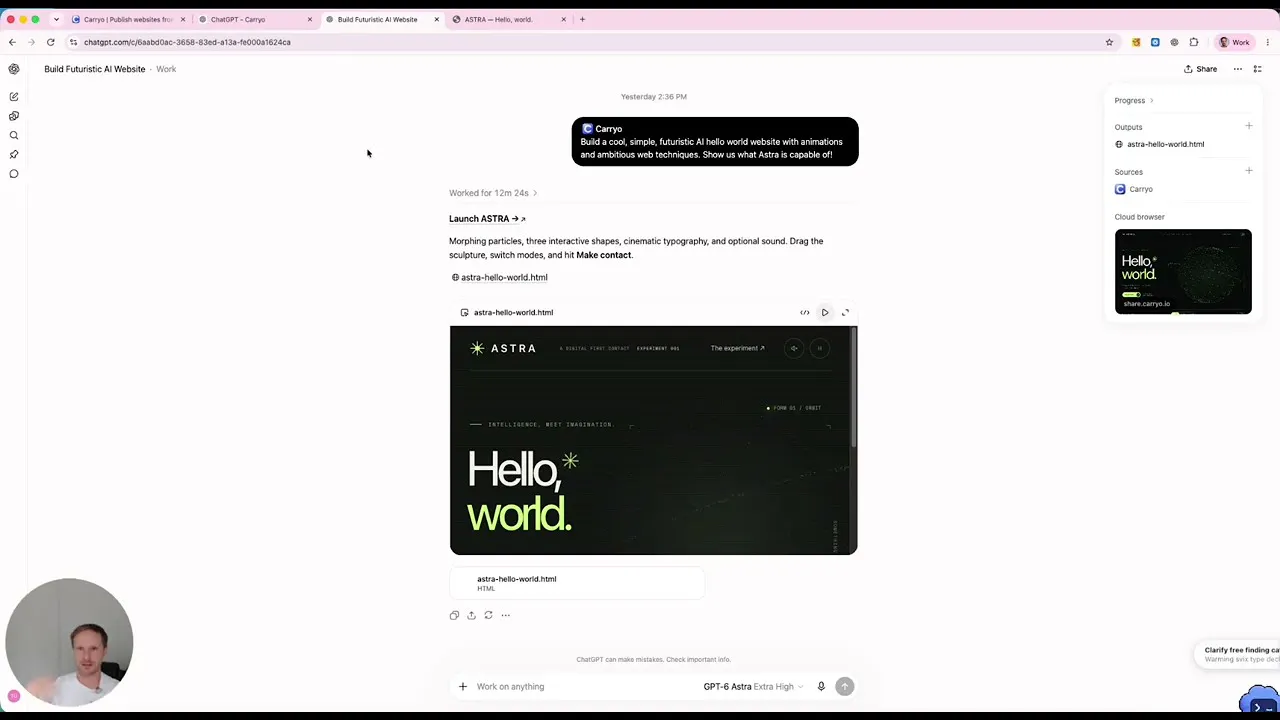This screenshot has height=720, width=1280.
Task: Open the astra-hello-world.html inline file link
Action: [499, 278]
